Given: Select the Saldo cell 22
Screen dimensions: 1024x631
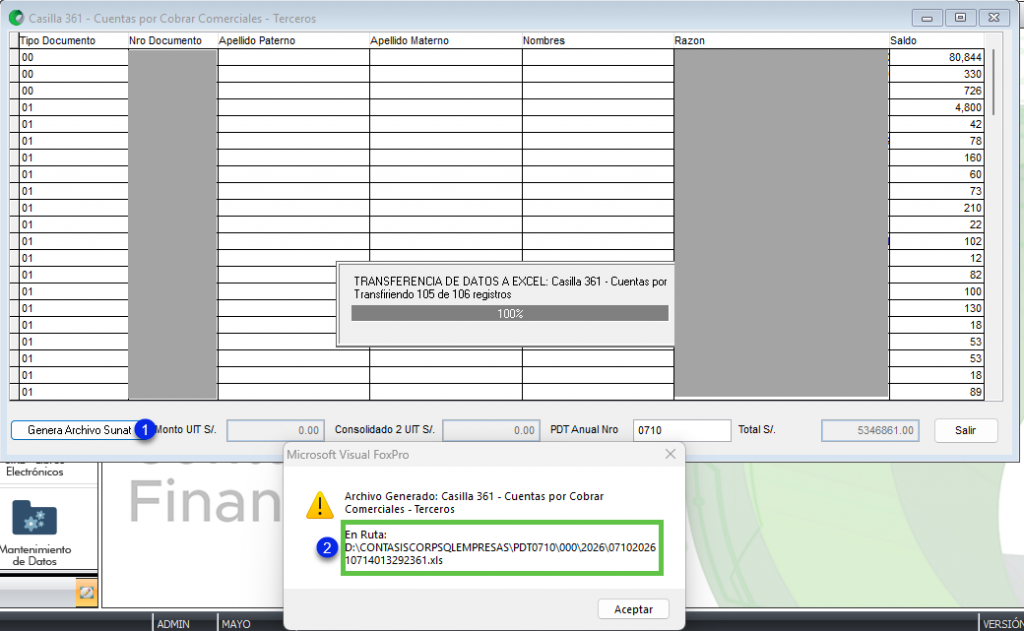Looking at the screenshot, I should point(936,225).
